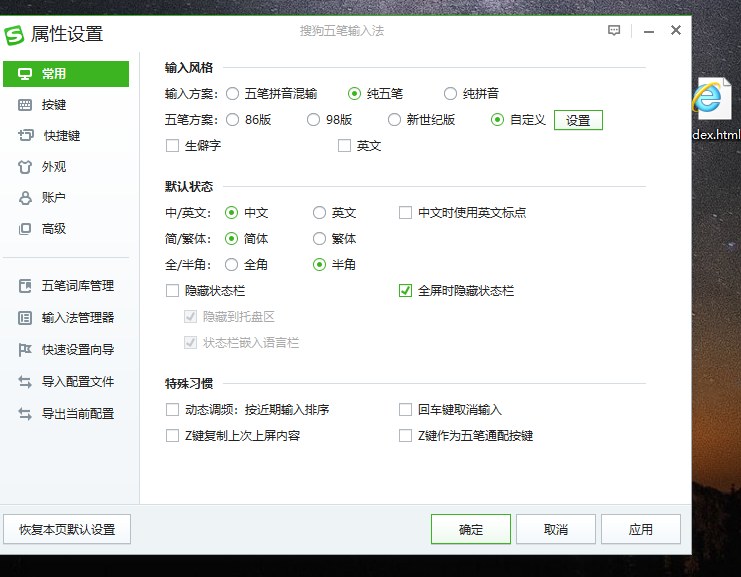This screenshot has height=577, width=741.
Task: Close the 属性设置 window
Action: coord(676,30)
